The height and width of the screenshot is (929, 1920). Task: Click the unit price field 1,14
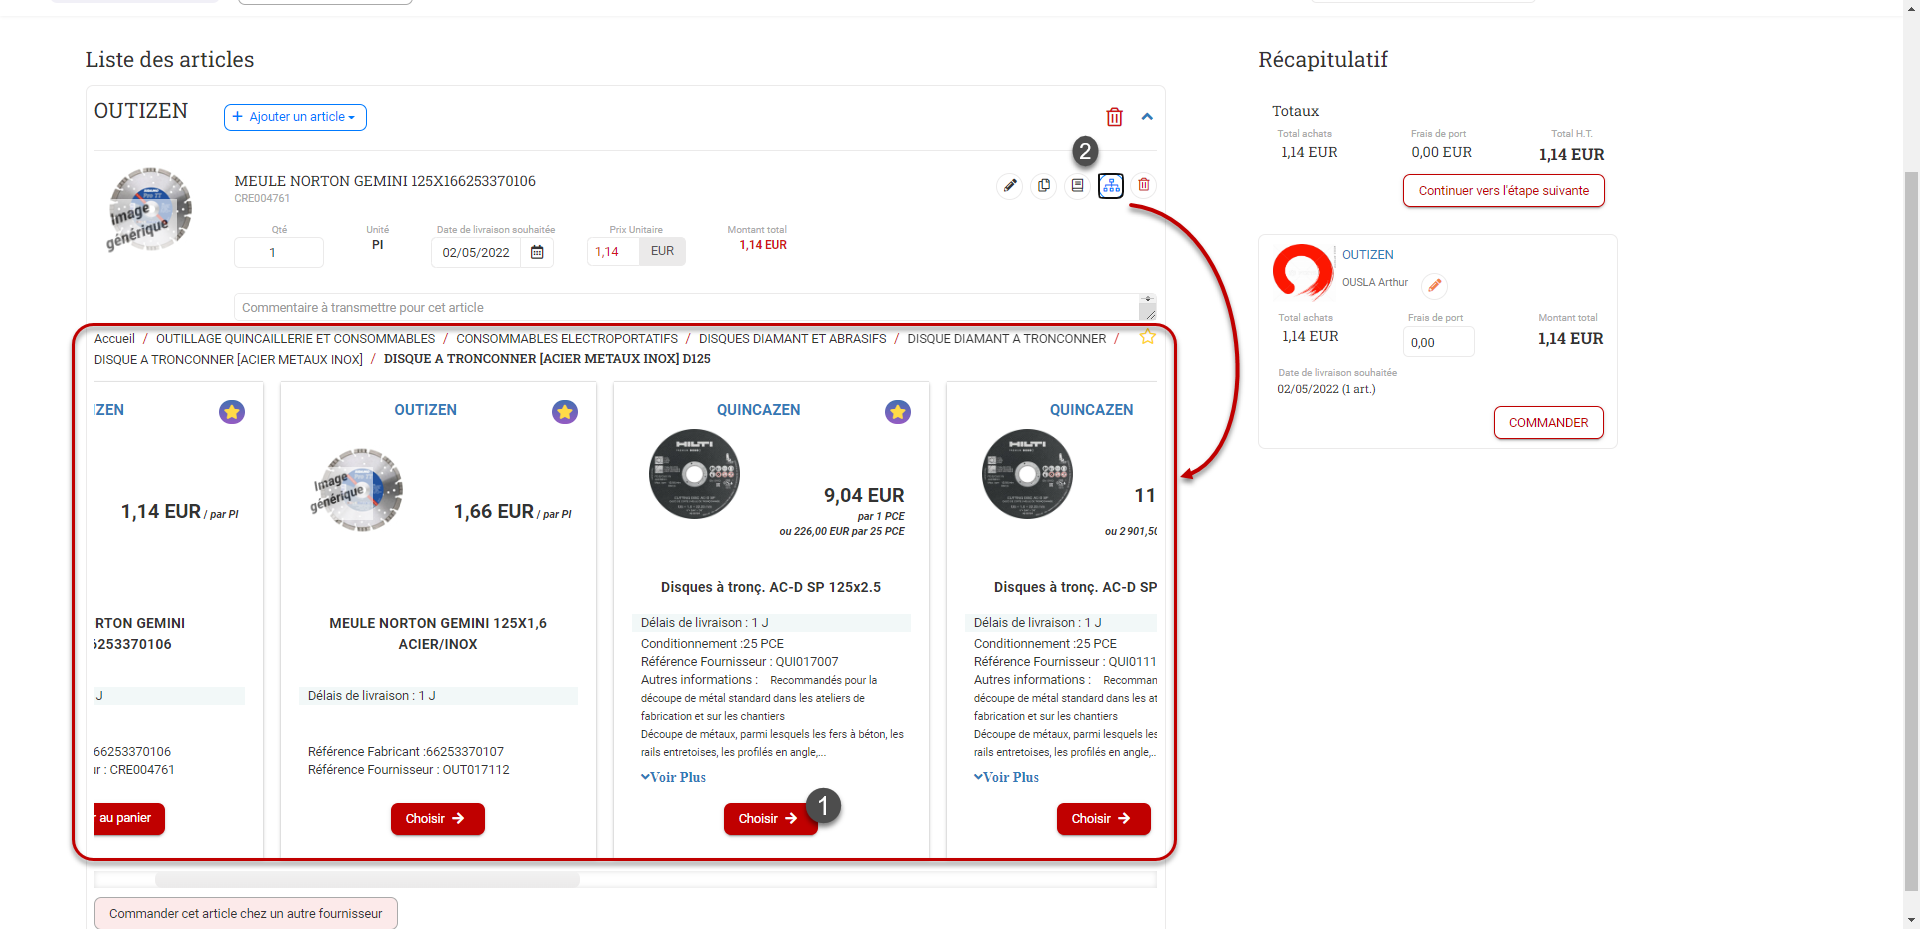612,251
